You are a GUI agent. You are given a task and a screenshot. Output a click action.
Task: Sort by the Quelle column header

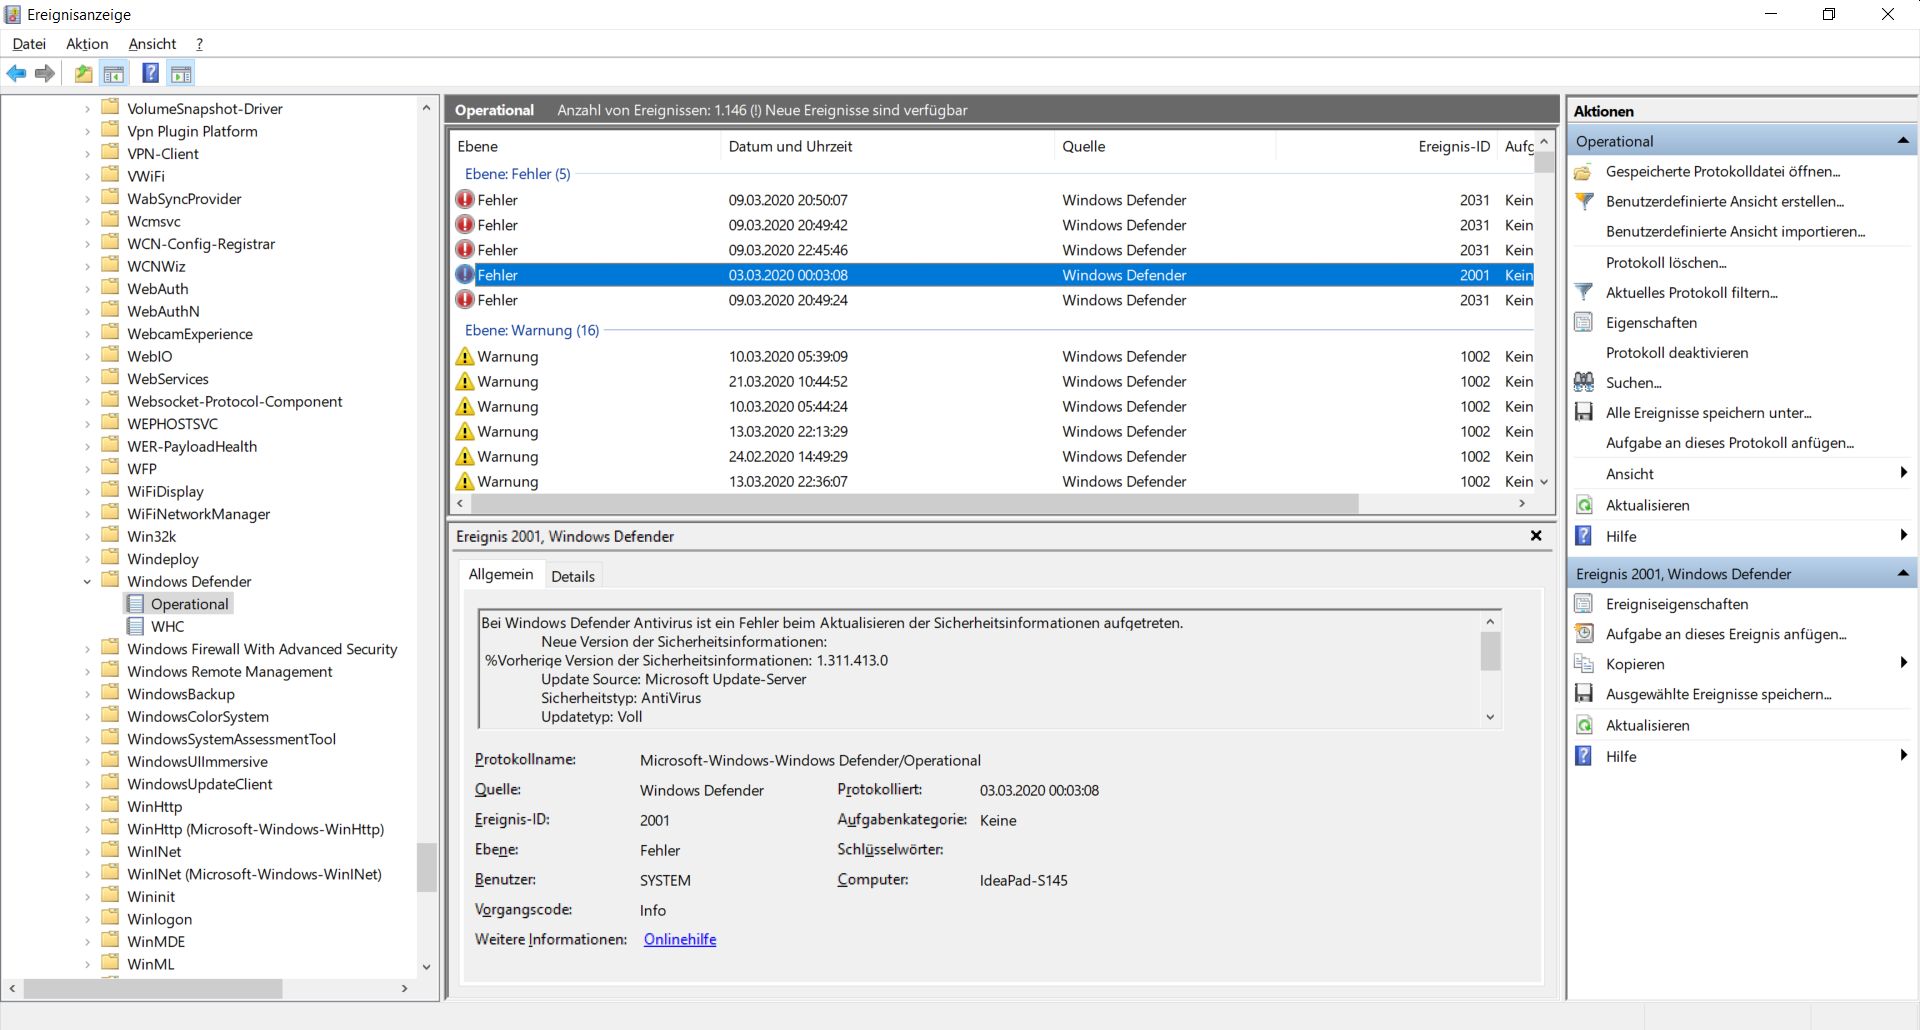tap(1165, 146)
